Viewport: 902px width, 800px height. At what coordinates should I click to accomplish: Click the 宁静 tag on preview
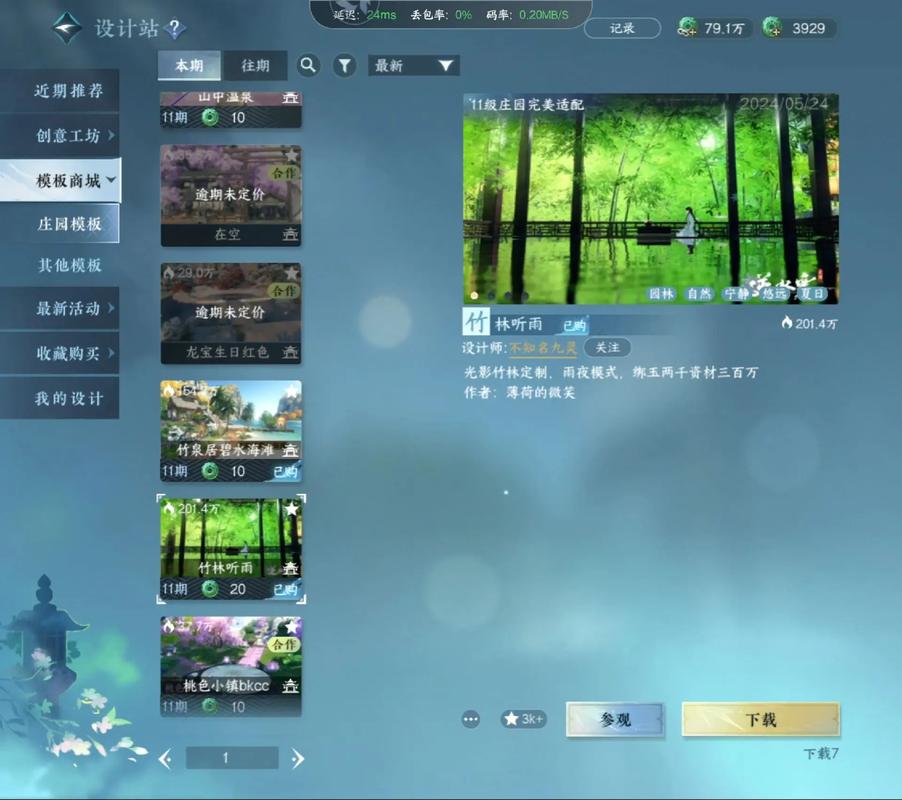point(736,294)
